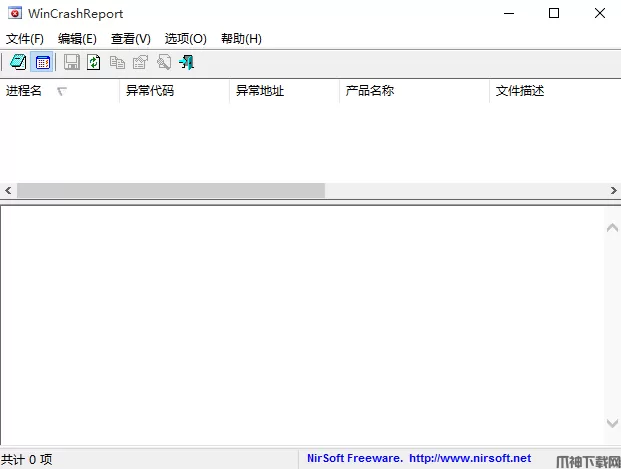Click the Save floppy disk toolbar icon
Screen dimensions: 621x469
[x=72, y=62]
